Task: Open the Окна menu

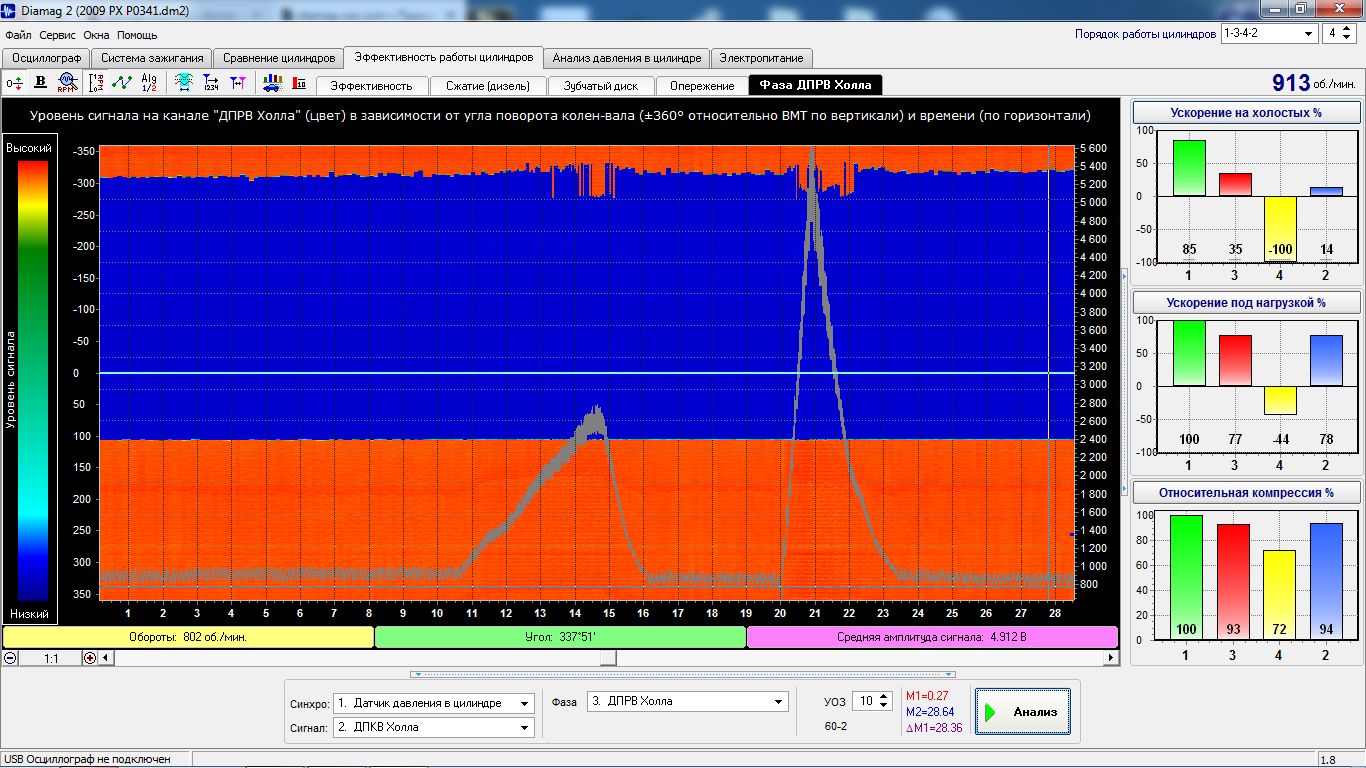Action: click(97, 35)
